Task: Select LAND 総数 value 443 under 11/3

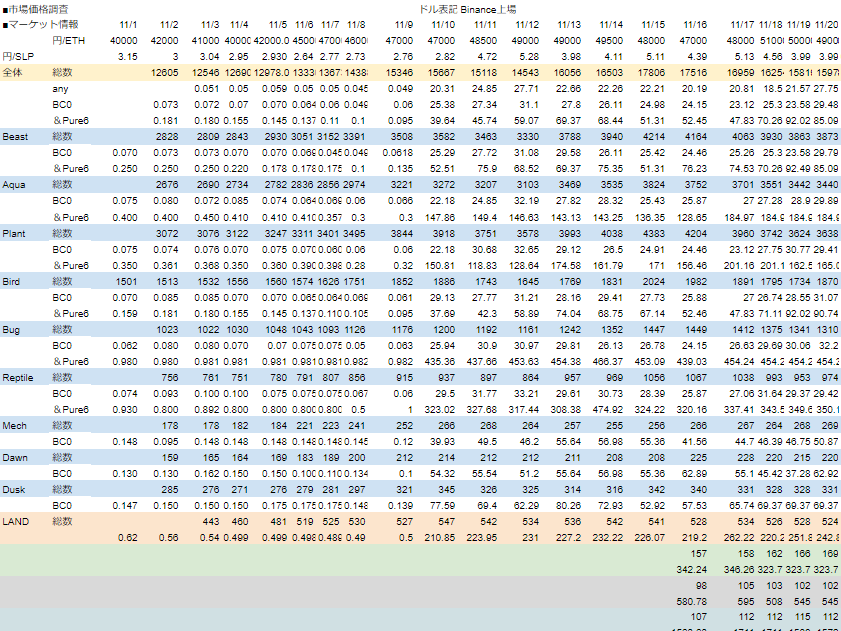Action: point(210,523)
